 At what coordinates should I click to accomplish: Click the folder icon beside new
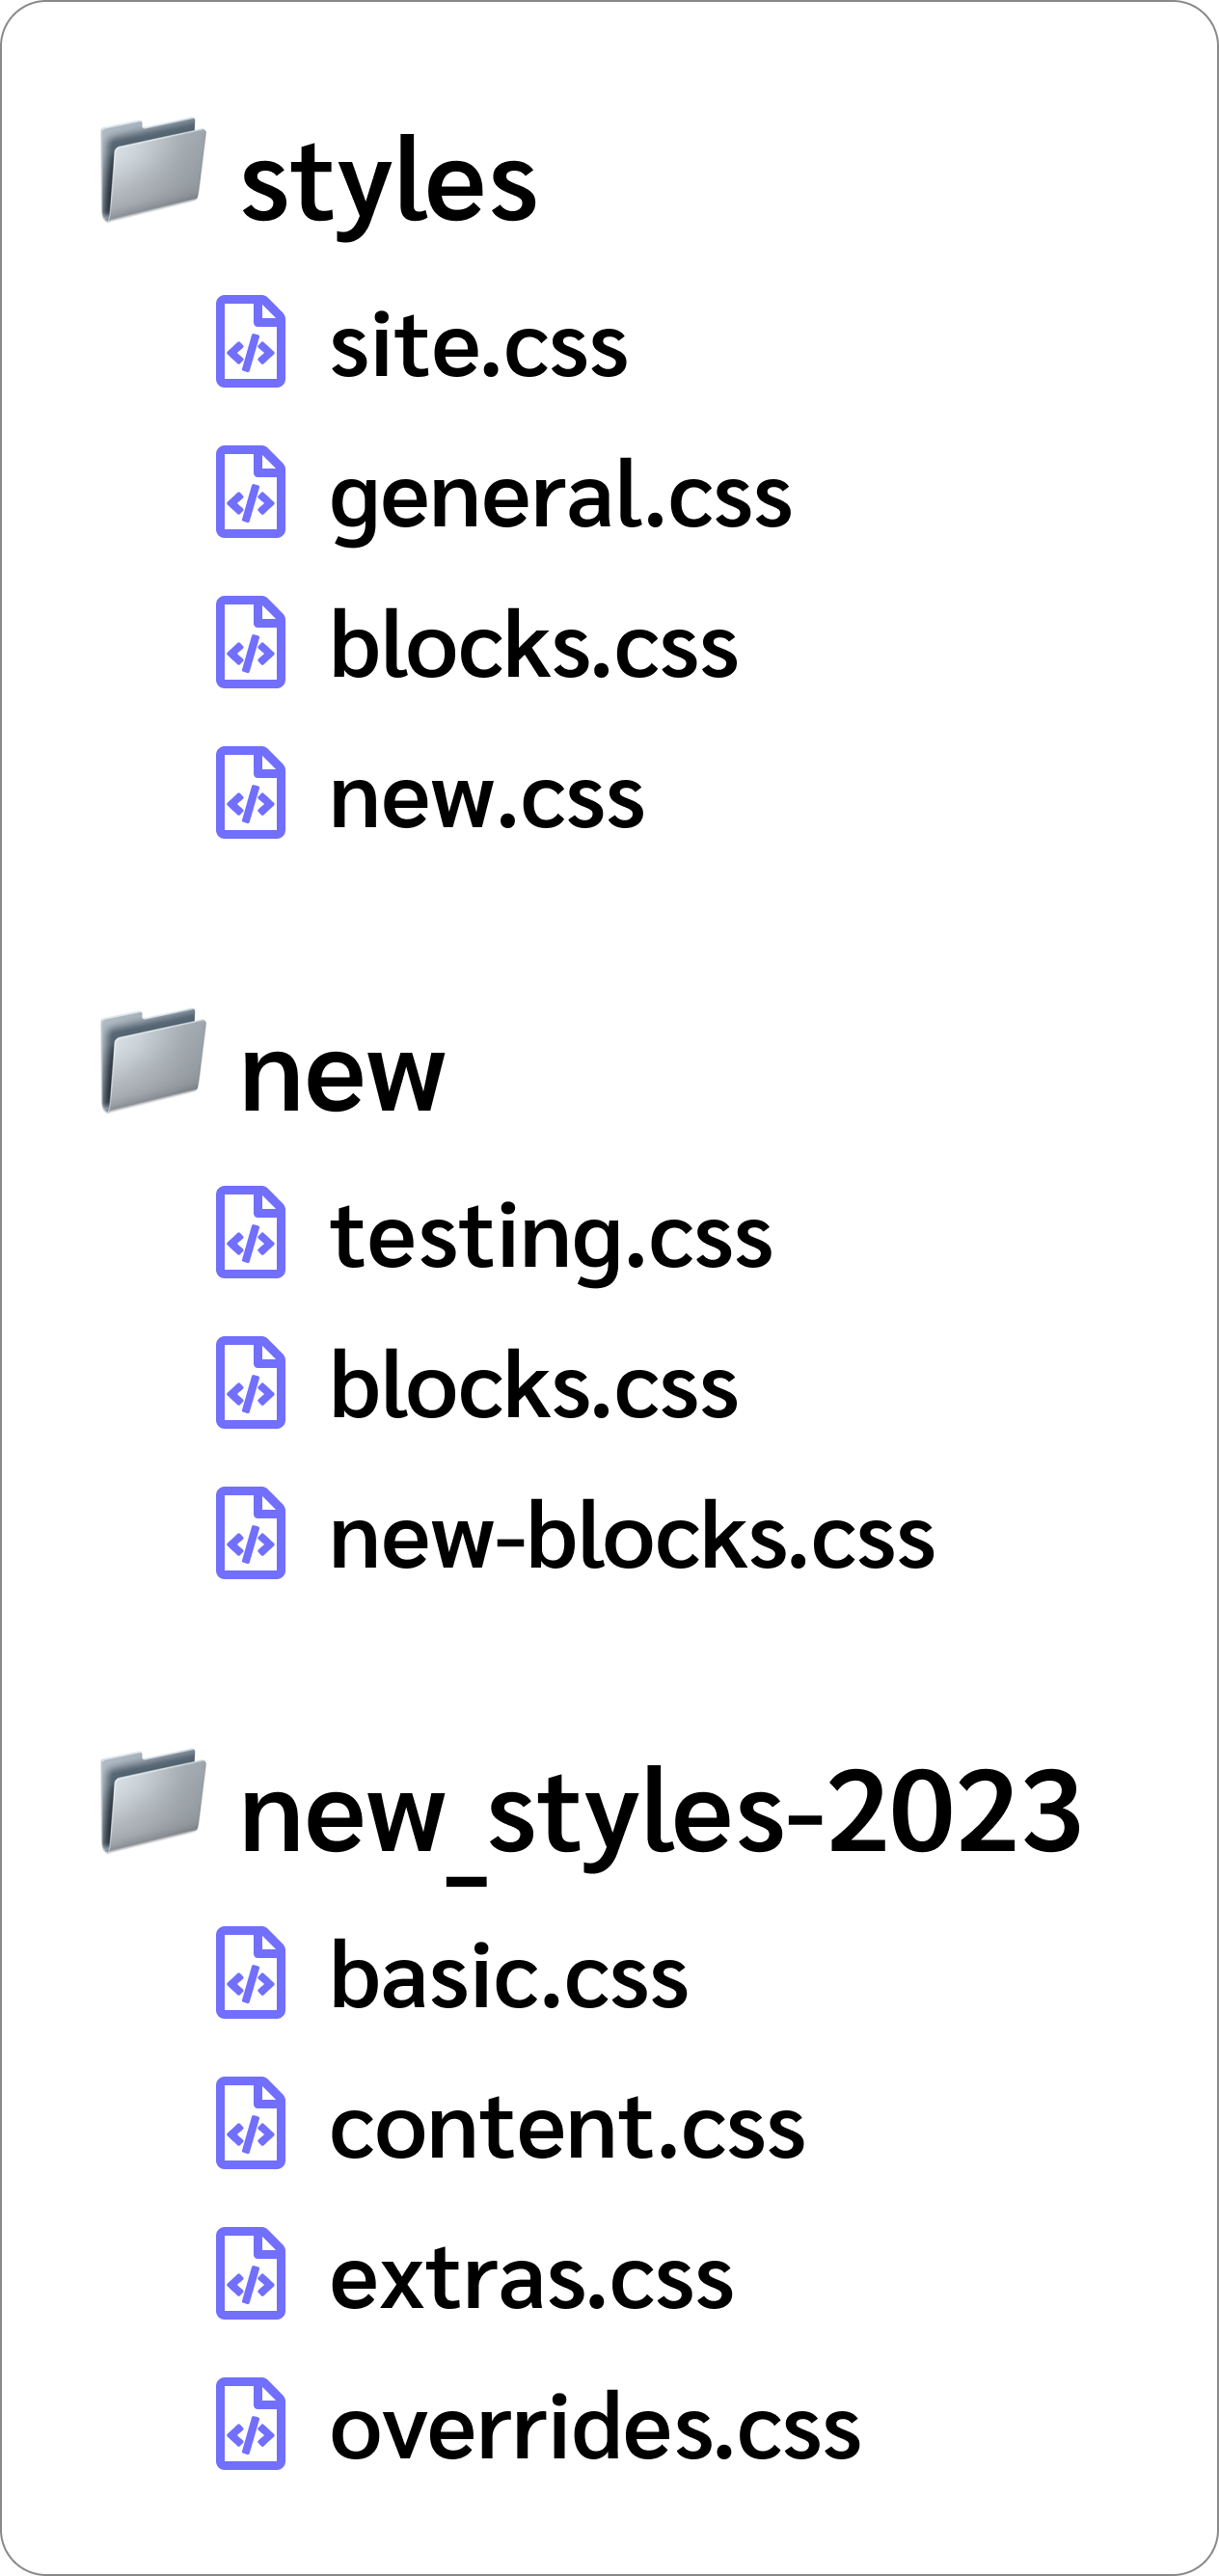click(153, 1060)
